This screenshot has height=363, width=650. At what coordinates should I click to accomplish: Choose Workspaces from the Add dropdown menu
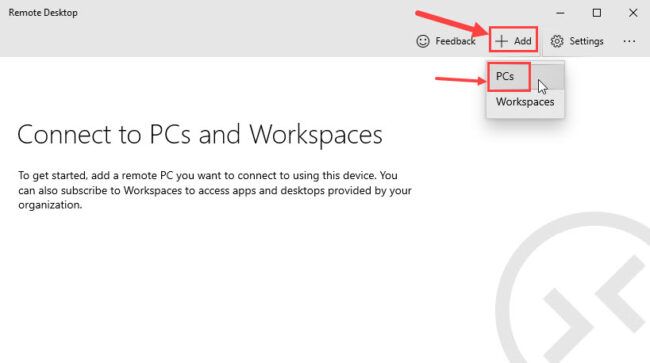[525, 102]
